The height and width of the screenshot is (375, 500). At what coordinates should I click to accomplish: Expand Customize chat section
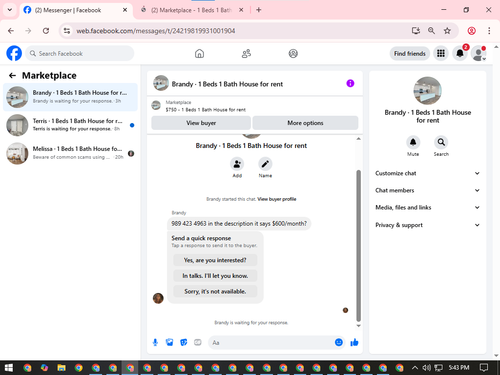coord(427,173)
